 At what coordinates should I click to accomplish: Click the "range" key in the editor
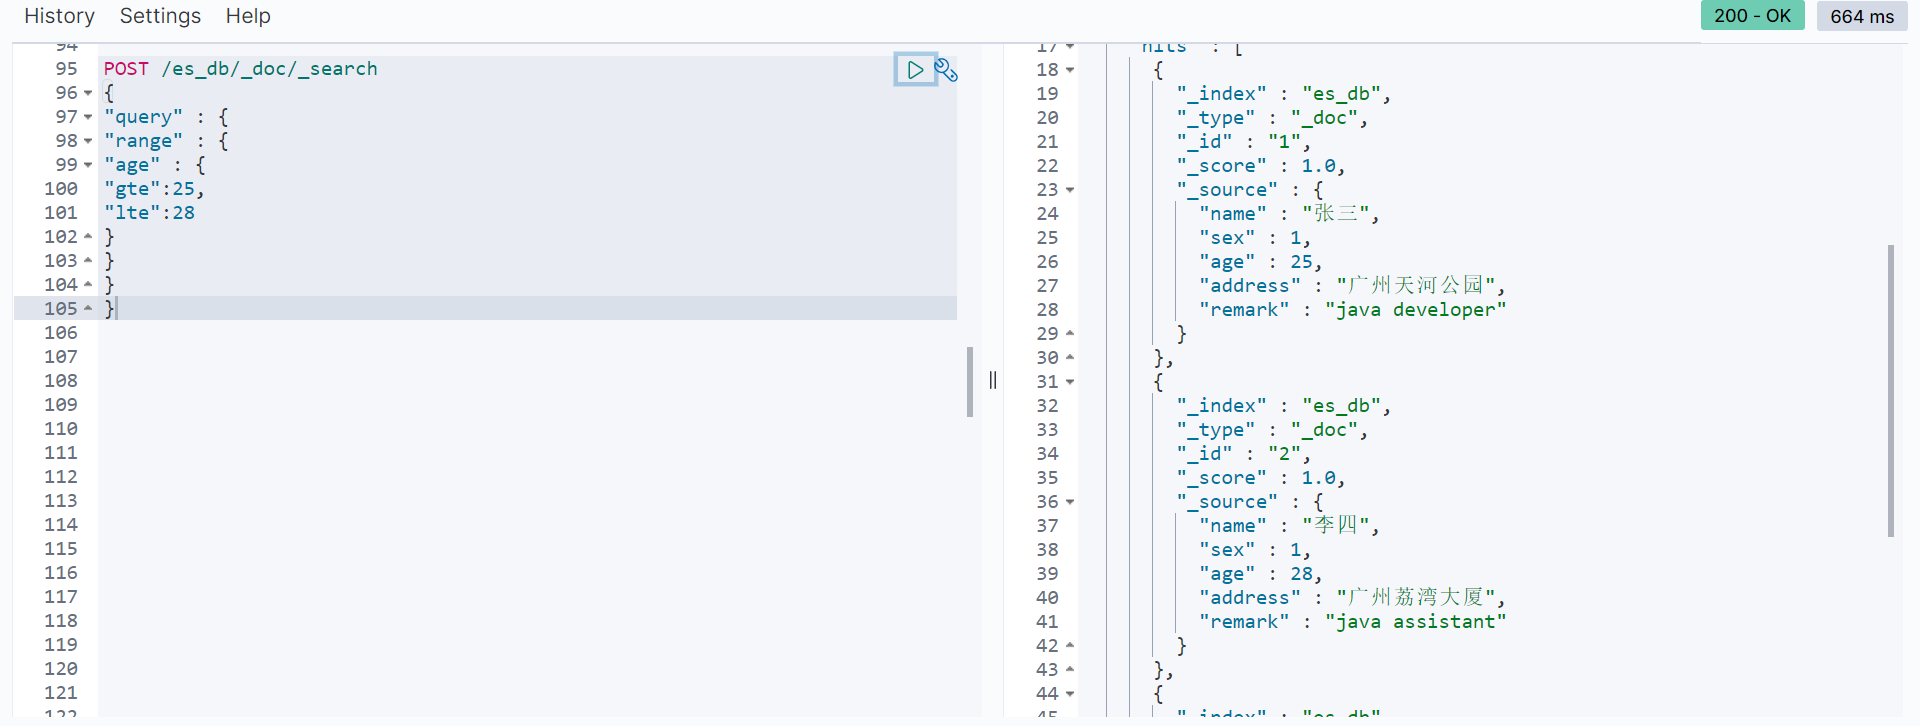(x=143, y=141)
